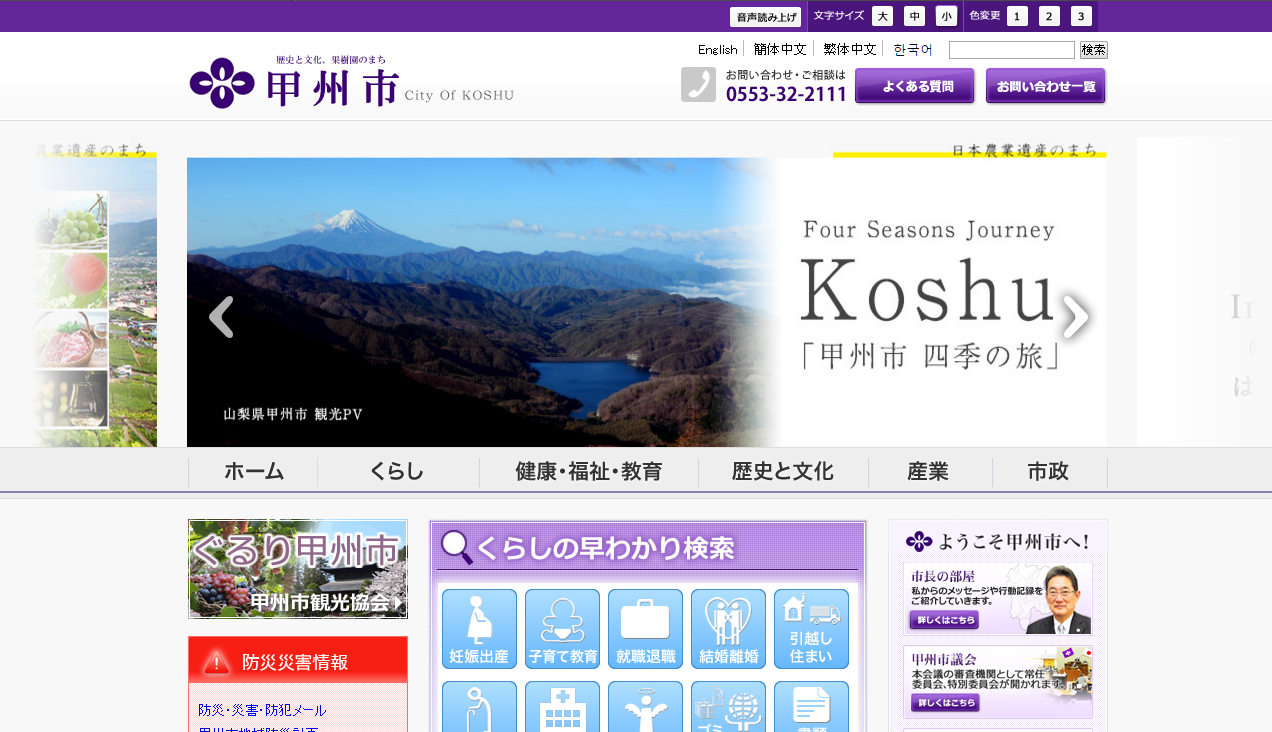The height and width of the screenshot is (732, 1272).
Task: Click the angel icon tile
Action: [x=645, y=708]
